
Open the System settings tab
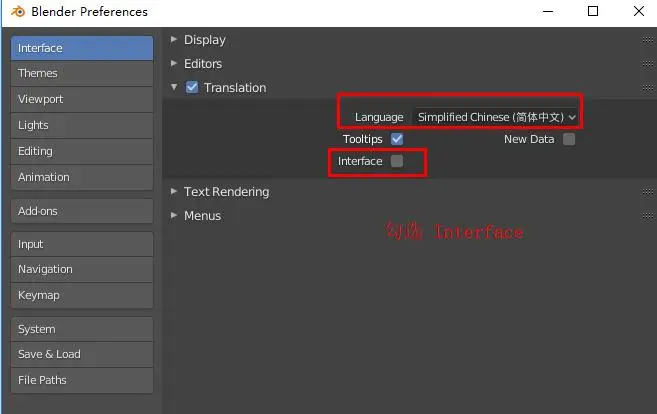82,329
